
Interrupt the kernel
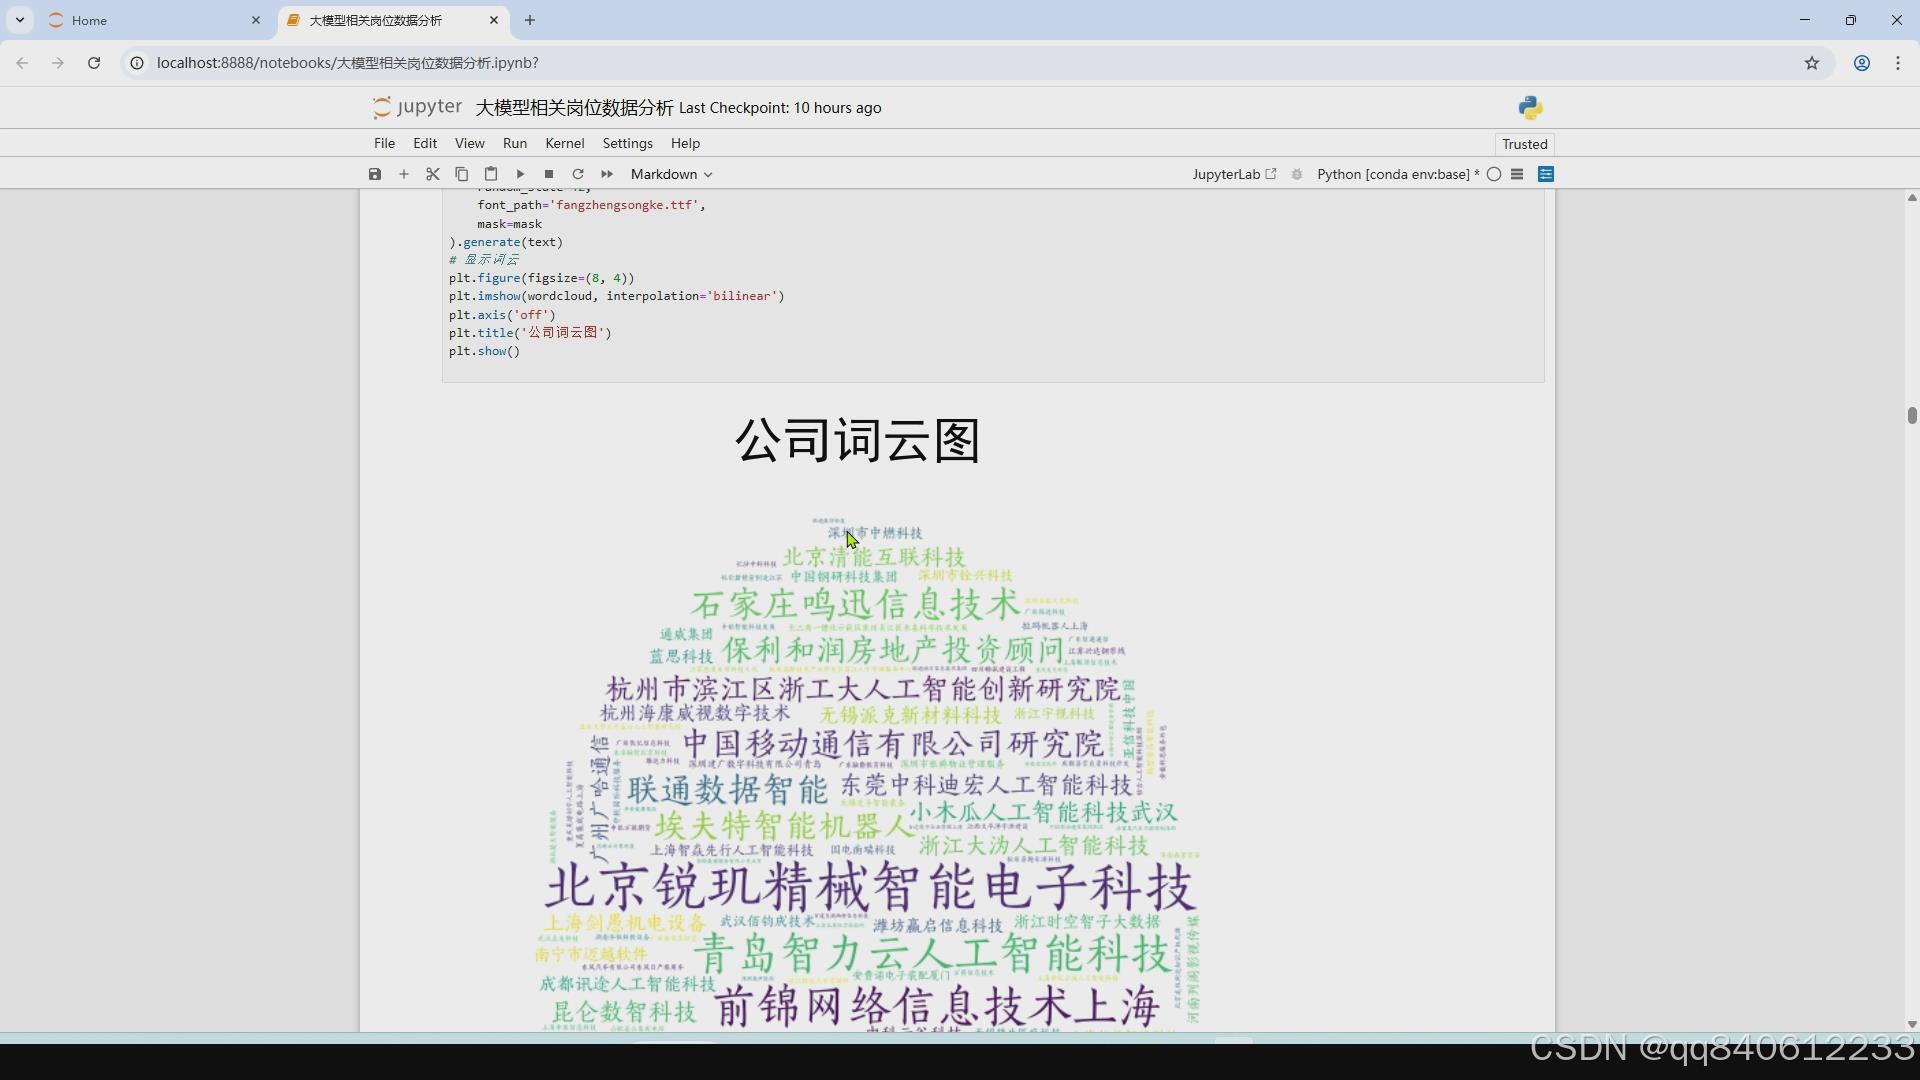point(549,173)
